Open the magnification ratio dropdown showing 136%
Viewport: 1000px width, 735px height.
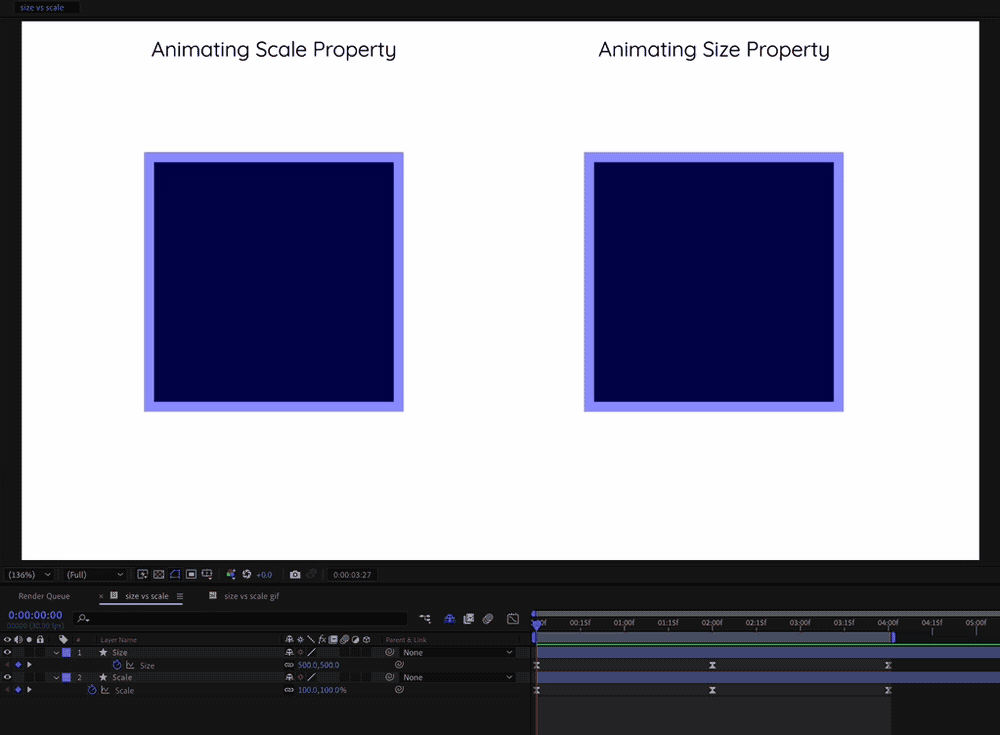[28, 574]
